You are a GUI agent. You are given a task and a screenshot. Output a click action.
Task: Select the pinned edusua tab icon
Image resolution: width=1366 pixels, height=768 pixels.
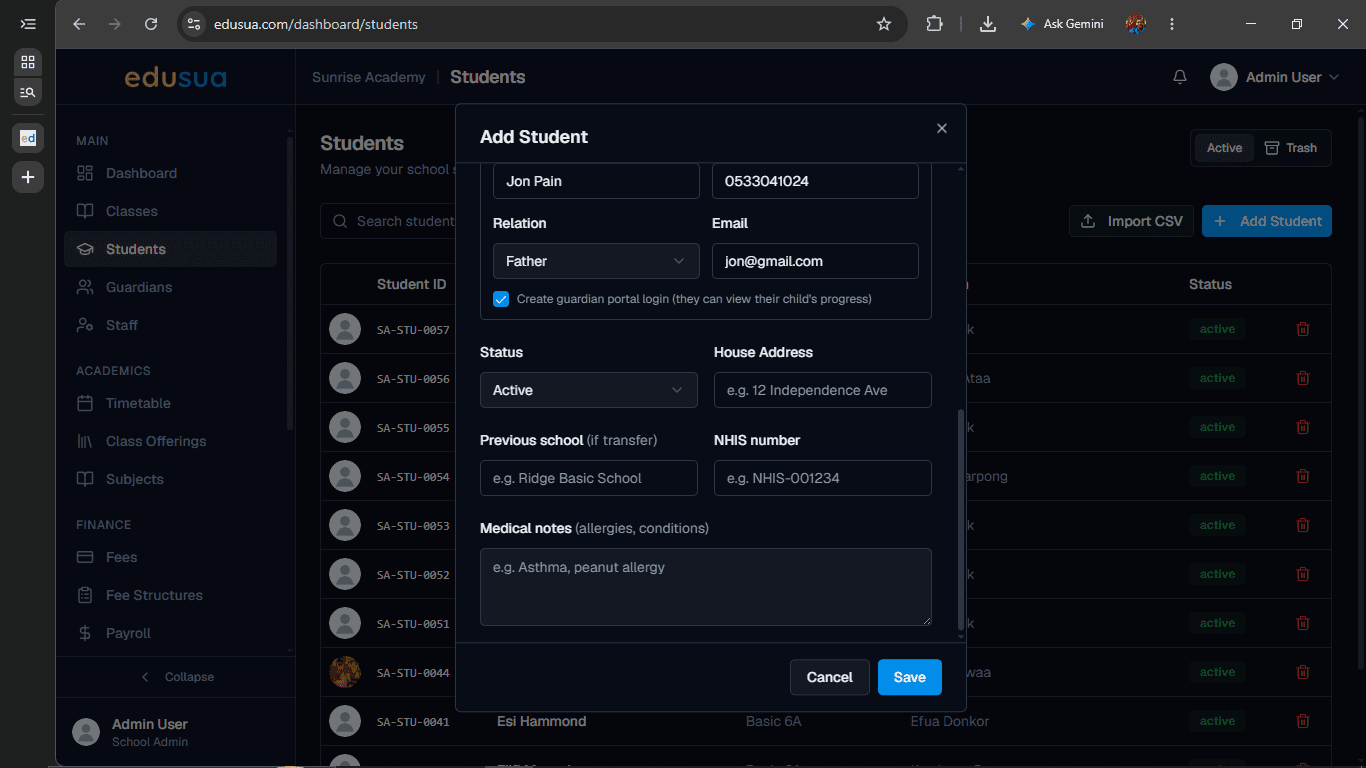[x=28, y=137]
